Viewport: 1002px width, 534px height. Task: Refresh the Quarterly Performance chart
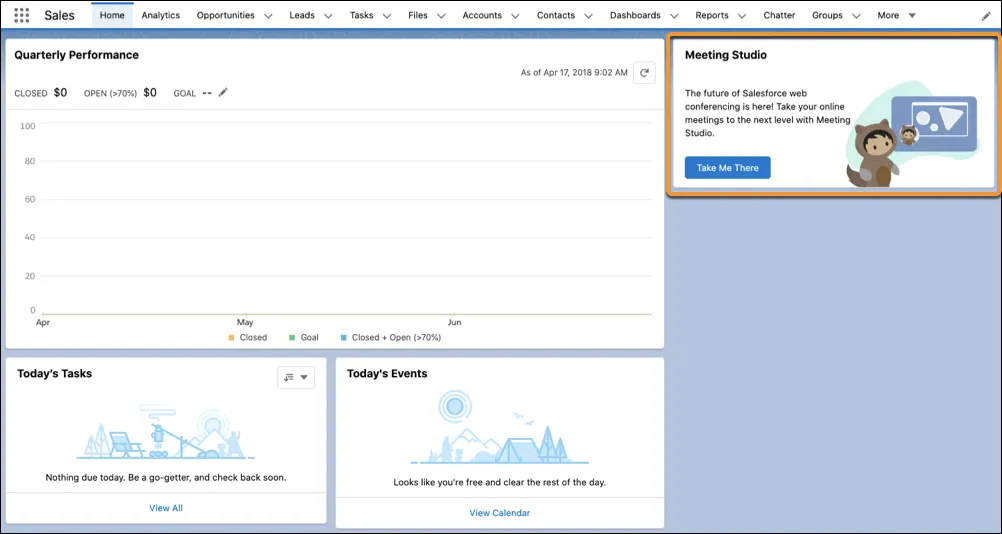tap(644, 73)
